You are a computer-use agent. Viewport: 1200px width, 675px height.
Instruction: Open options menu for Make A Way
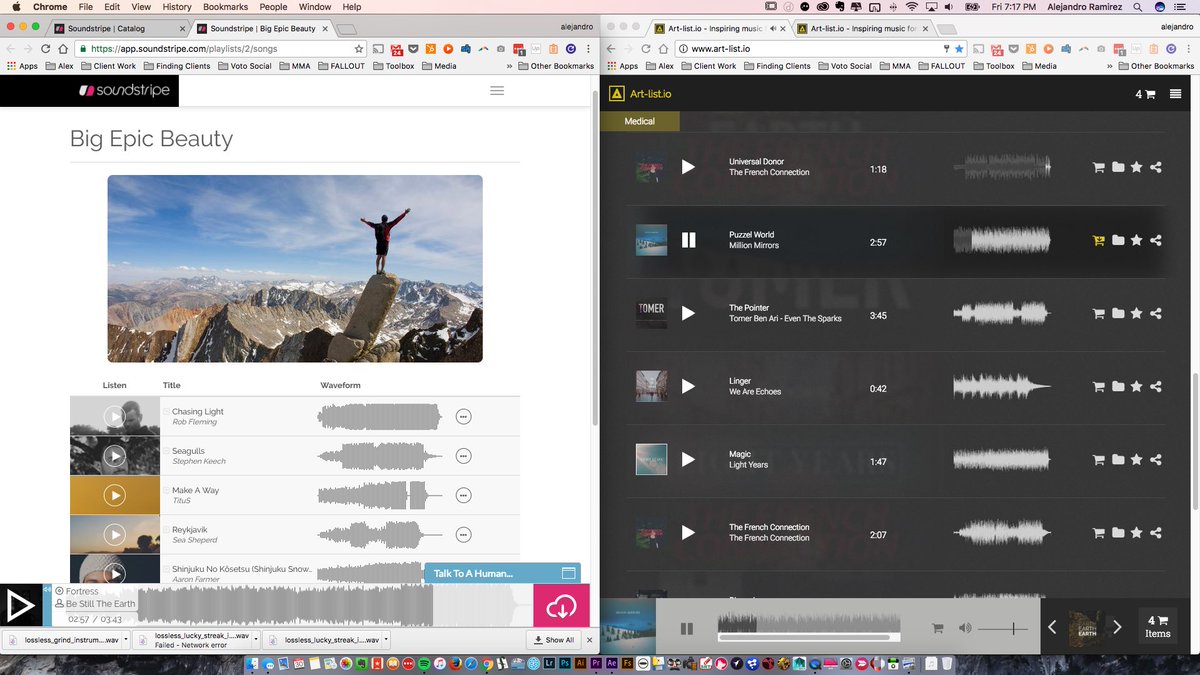[463, 495]
